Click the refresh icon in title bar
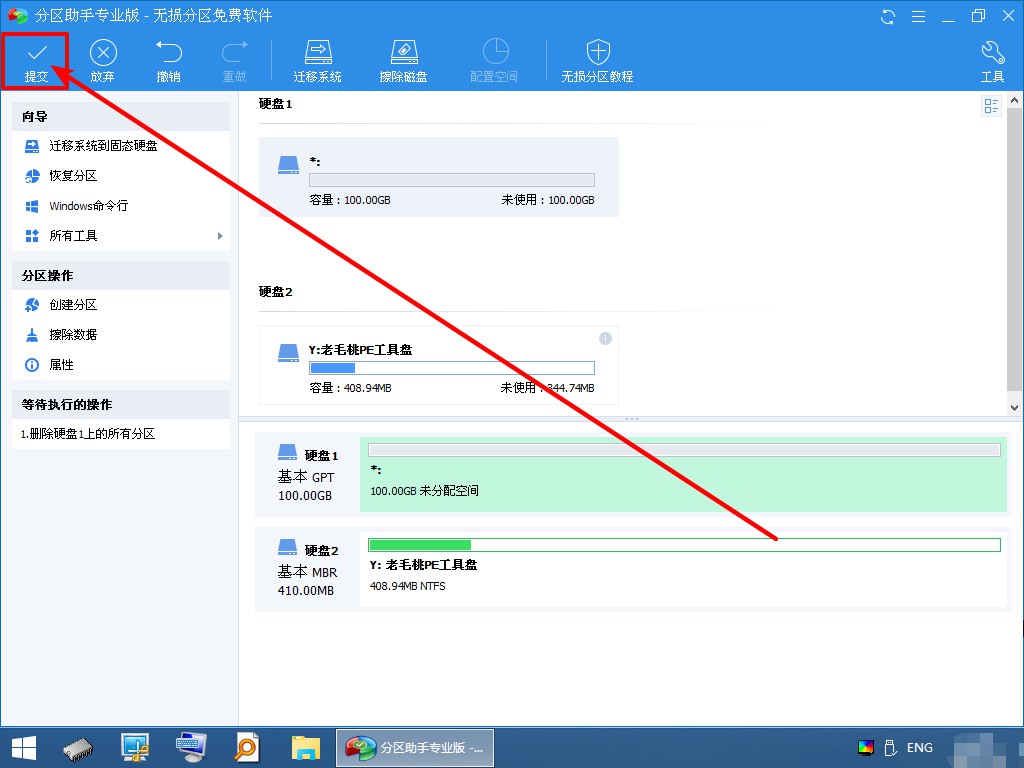The image size is (1024, 768). [888, 16]
